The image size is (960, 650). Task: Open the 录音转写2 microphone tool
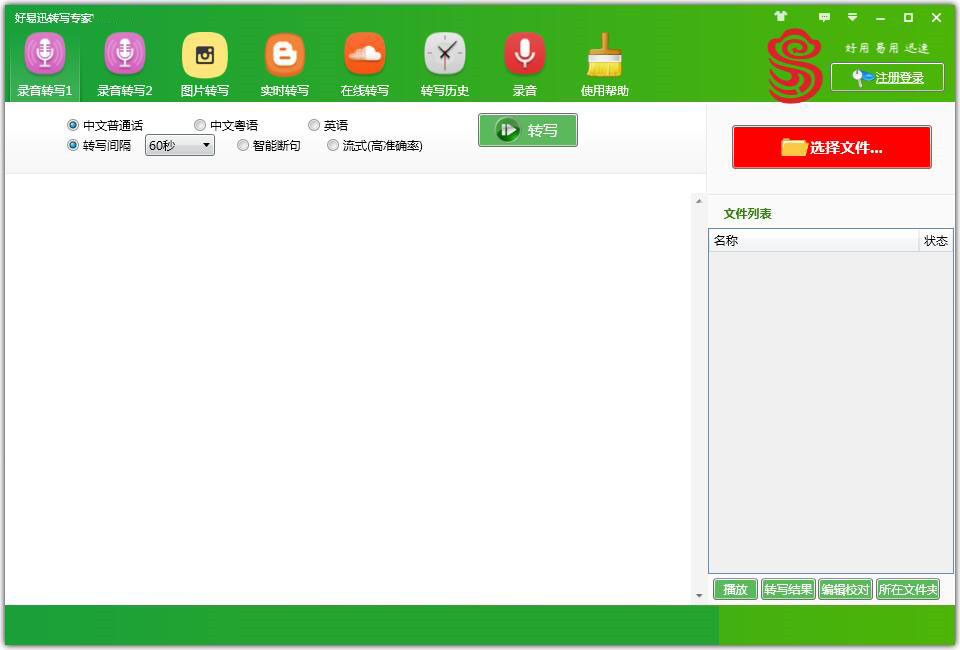click(125, 64)
